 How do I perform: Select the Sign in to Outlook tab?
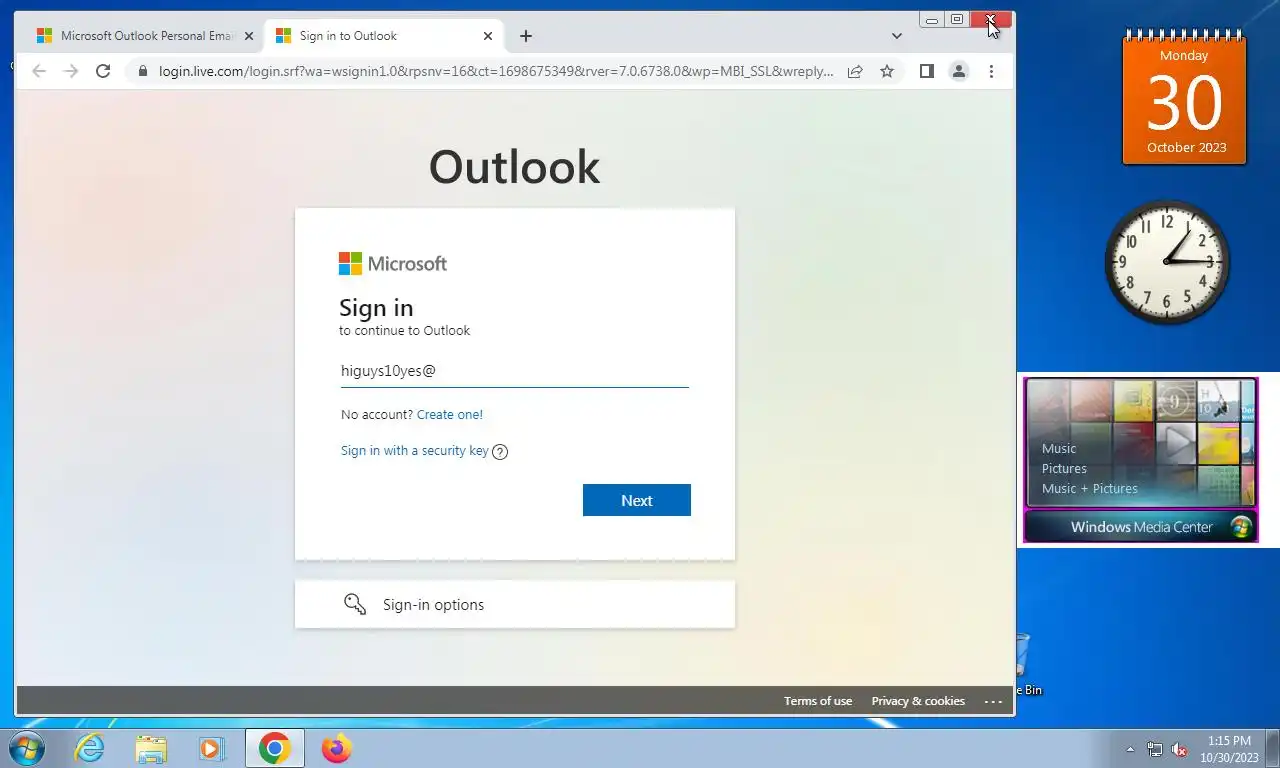[385, 36]
